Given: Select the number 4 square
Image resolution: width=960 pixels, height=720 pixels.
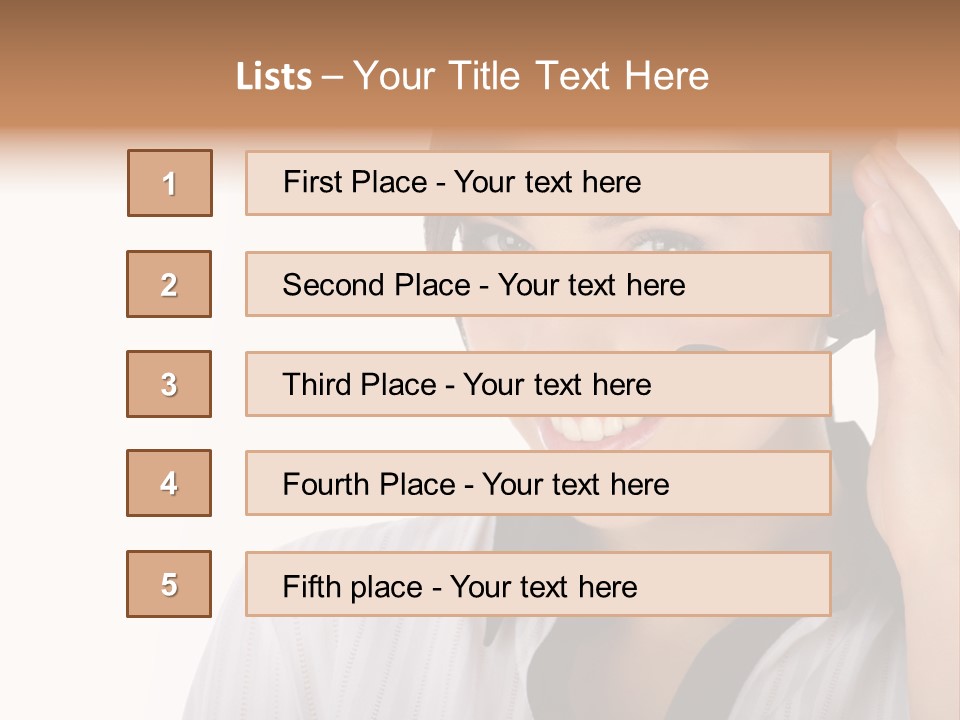Looking at the screenshot, I should (169, 483).
